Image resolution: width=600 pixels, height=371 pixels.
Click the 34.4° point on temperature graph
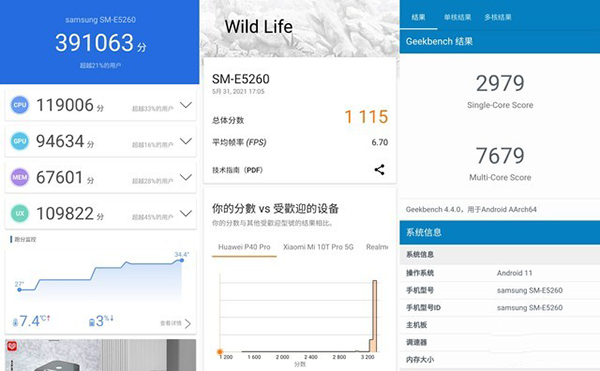[x=182, y=260]
